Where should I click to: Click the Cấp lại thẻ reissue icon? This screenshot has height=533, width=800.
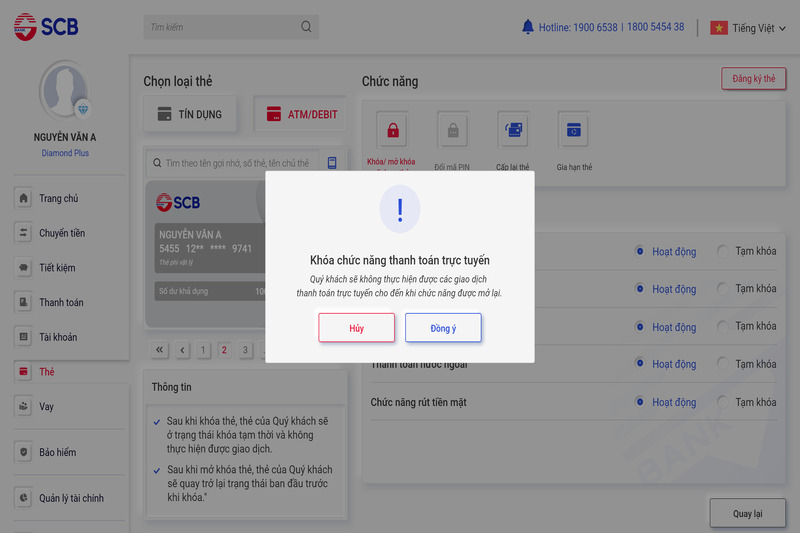coord(513,130)
